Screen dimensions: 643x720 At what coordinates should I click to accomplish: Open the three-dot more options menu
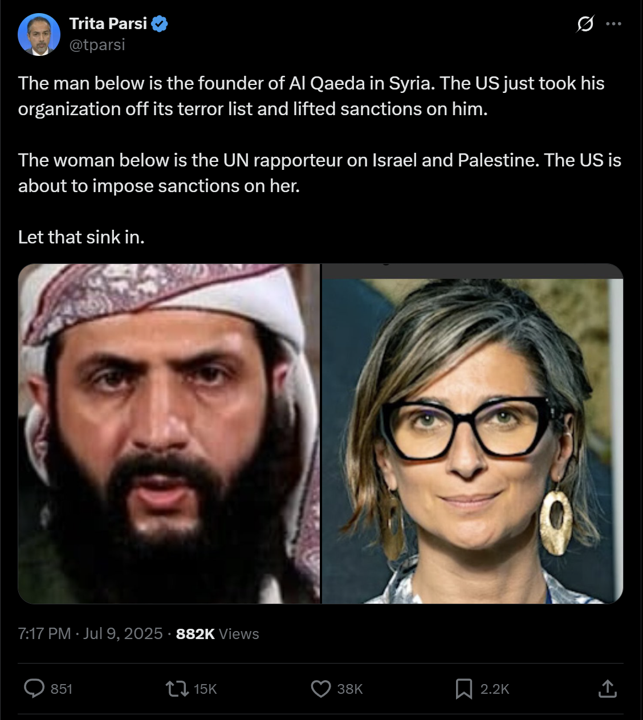coord(614,23)
